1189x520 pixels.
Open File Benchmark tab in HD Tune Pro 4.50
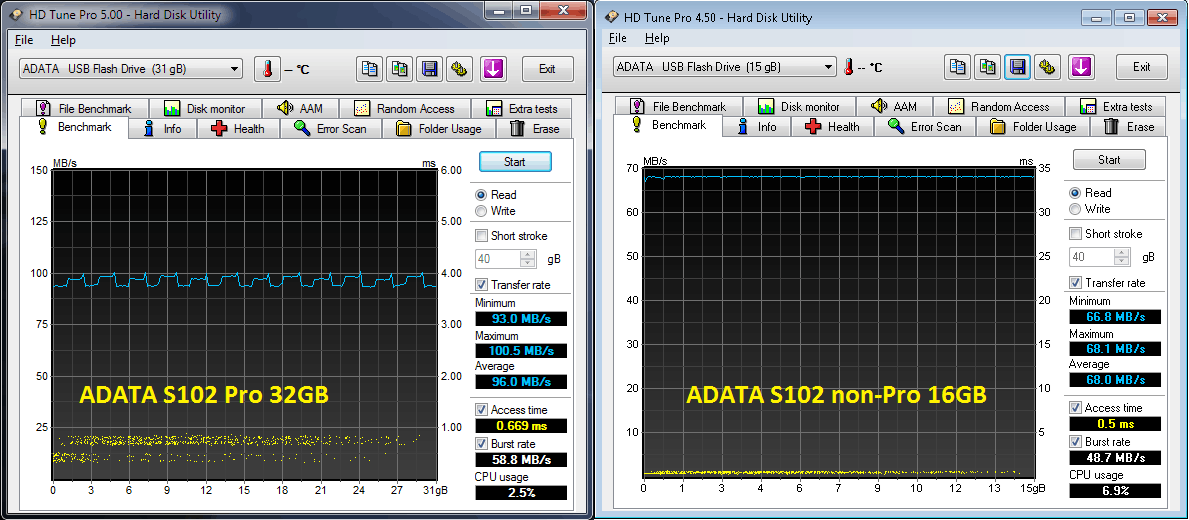click(x=679, y=107)
